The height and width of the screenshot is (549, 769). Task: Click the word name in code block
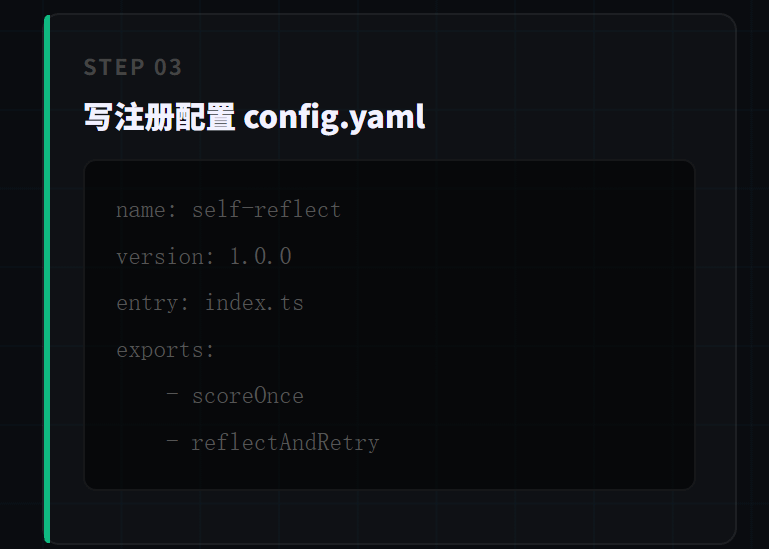pos(141,210)
